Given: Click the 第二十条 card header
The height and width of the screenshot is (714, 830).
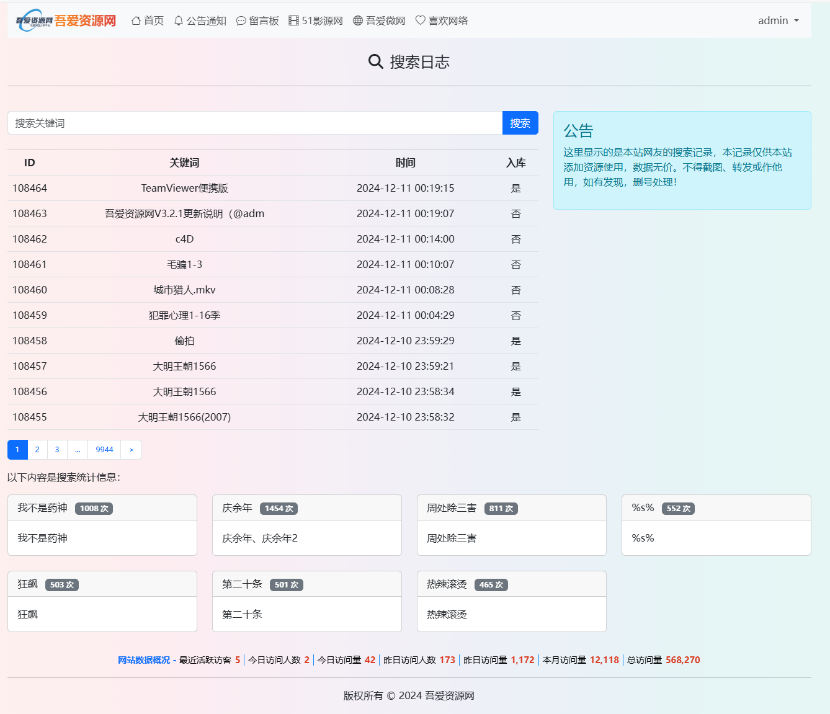Looking at the screenshot, I should (307, 584).
